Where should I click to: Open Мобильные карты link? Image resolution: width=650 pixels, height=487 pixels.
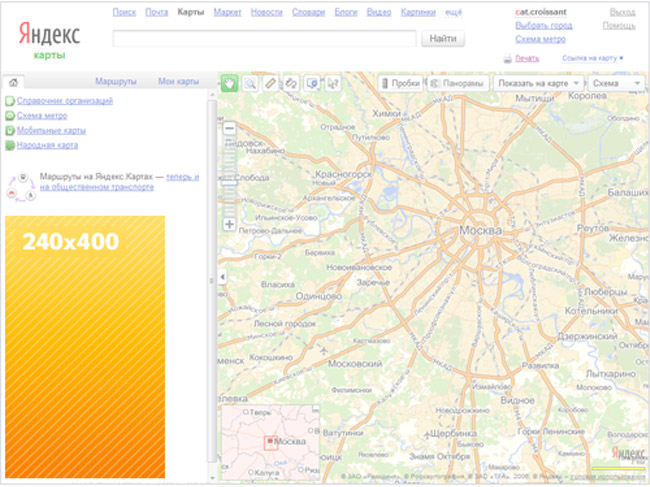pos(51,131)
